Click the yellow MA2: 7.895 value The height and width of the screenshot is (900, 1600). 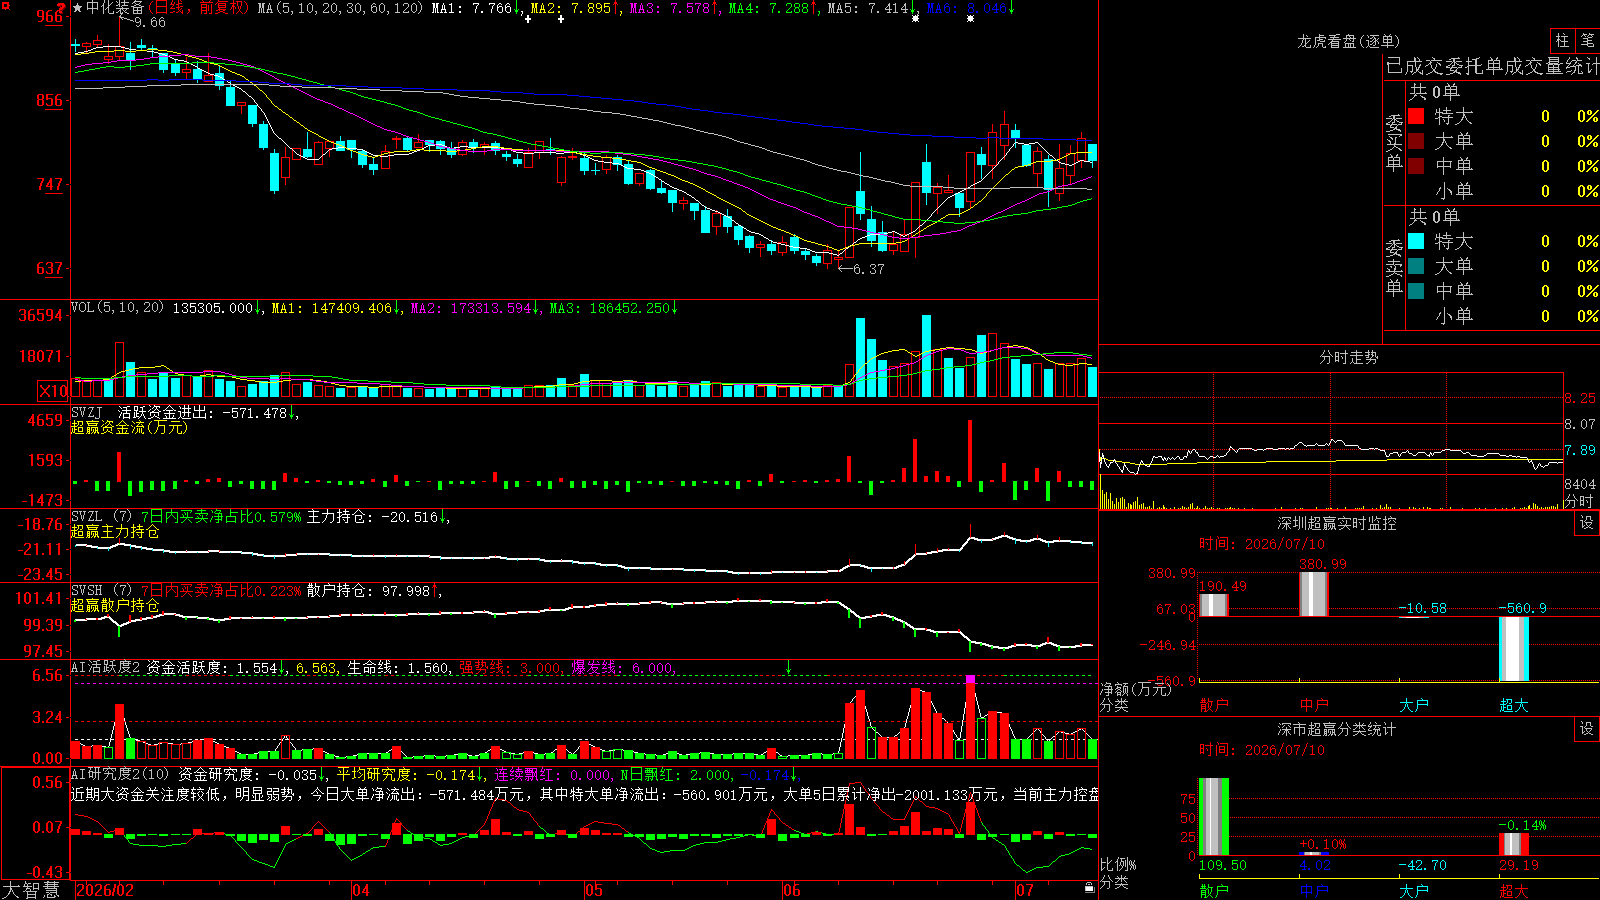[574, 8]
